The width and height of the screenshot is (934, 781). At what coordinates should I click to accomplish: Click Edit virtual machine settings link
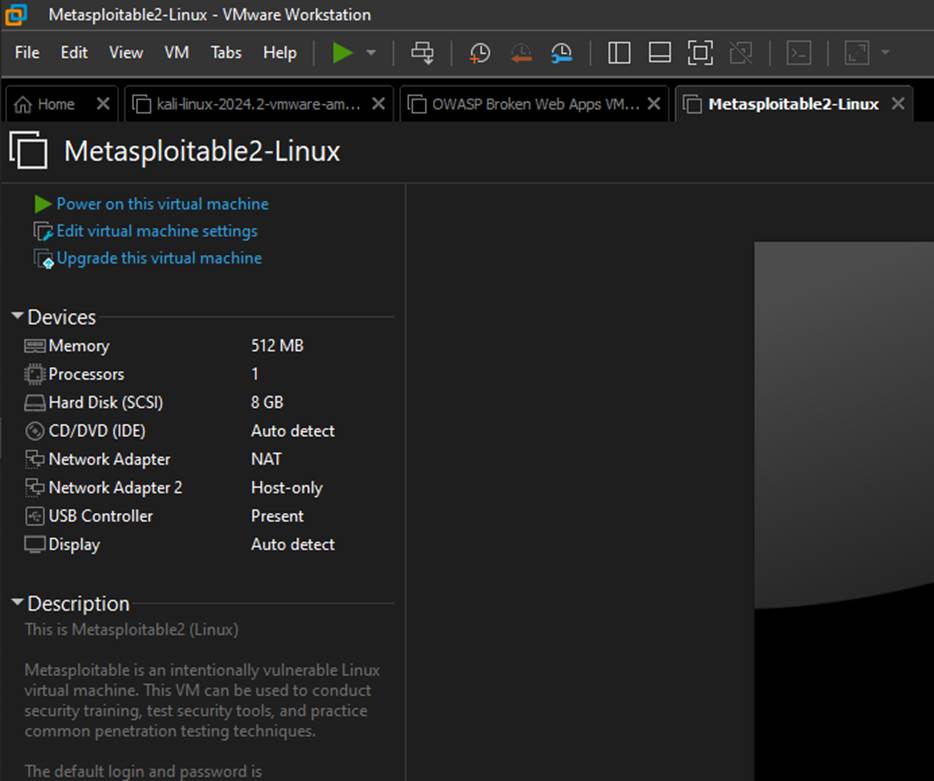(x=157, y=231)
